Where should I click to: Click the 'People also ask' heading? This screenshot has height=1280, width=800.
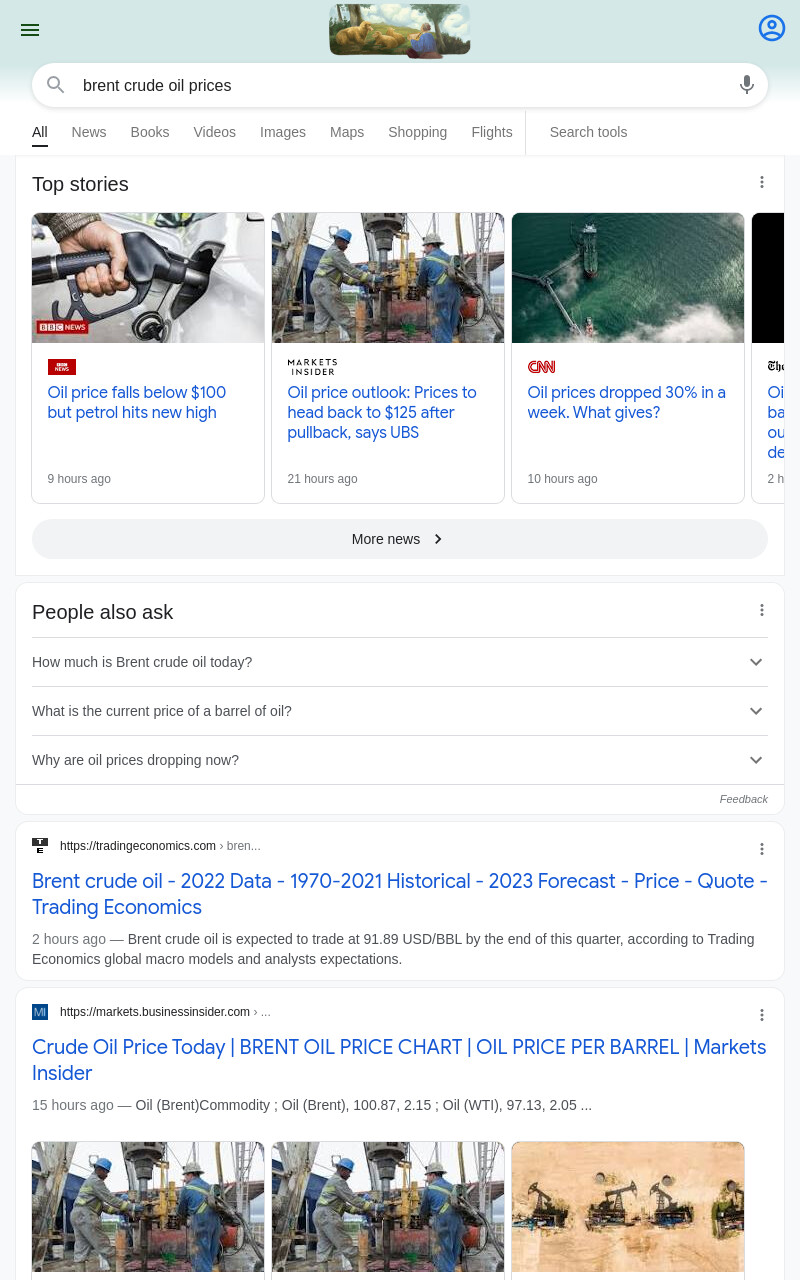coord(103,612)
